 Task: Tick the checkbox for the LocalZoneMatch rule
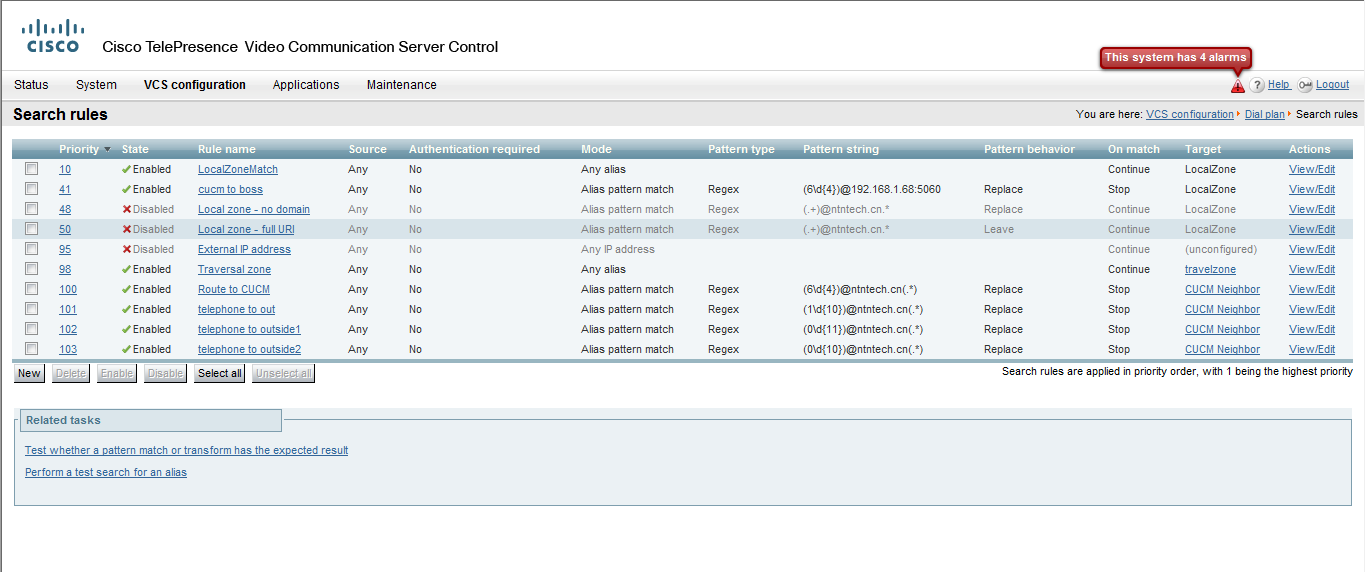point(32,169)
